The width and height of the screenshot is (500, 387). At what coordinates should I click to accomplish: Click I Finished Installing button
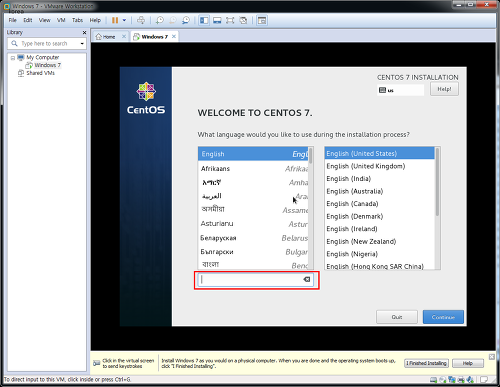pos(426,363)
